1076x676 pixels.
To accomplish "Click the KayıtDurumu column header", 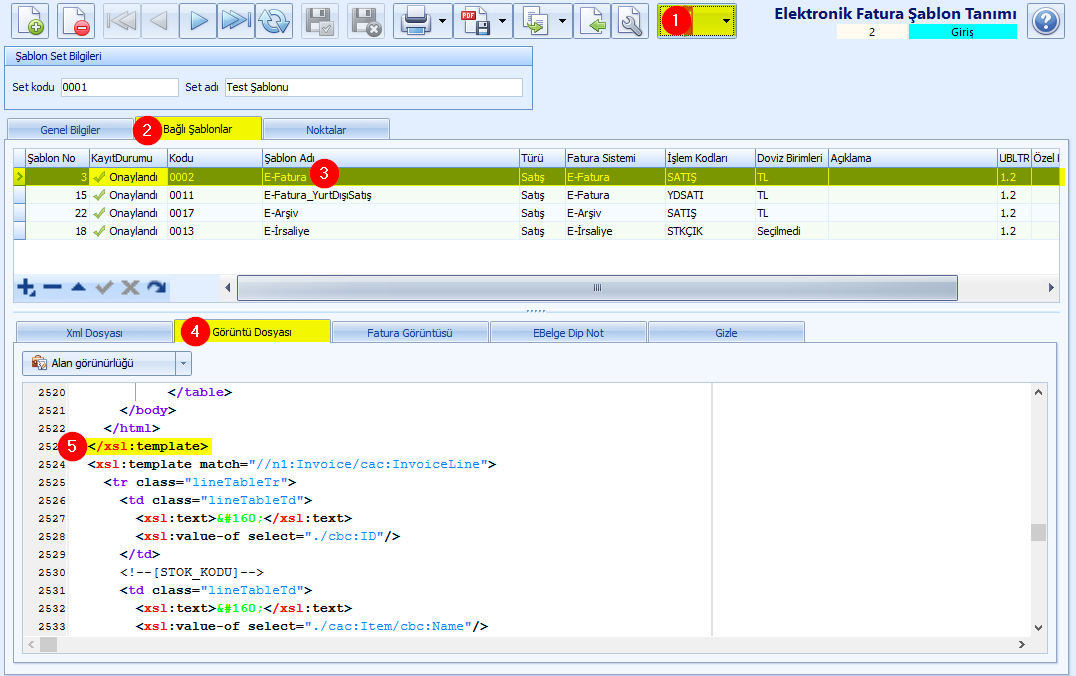I will point(128,158).
